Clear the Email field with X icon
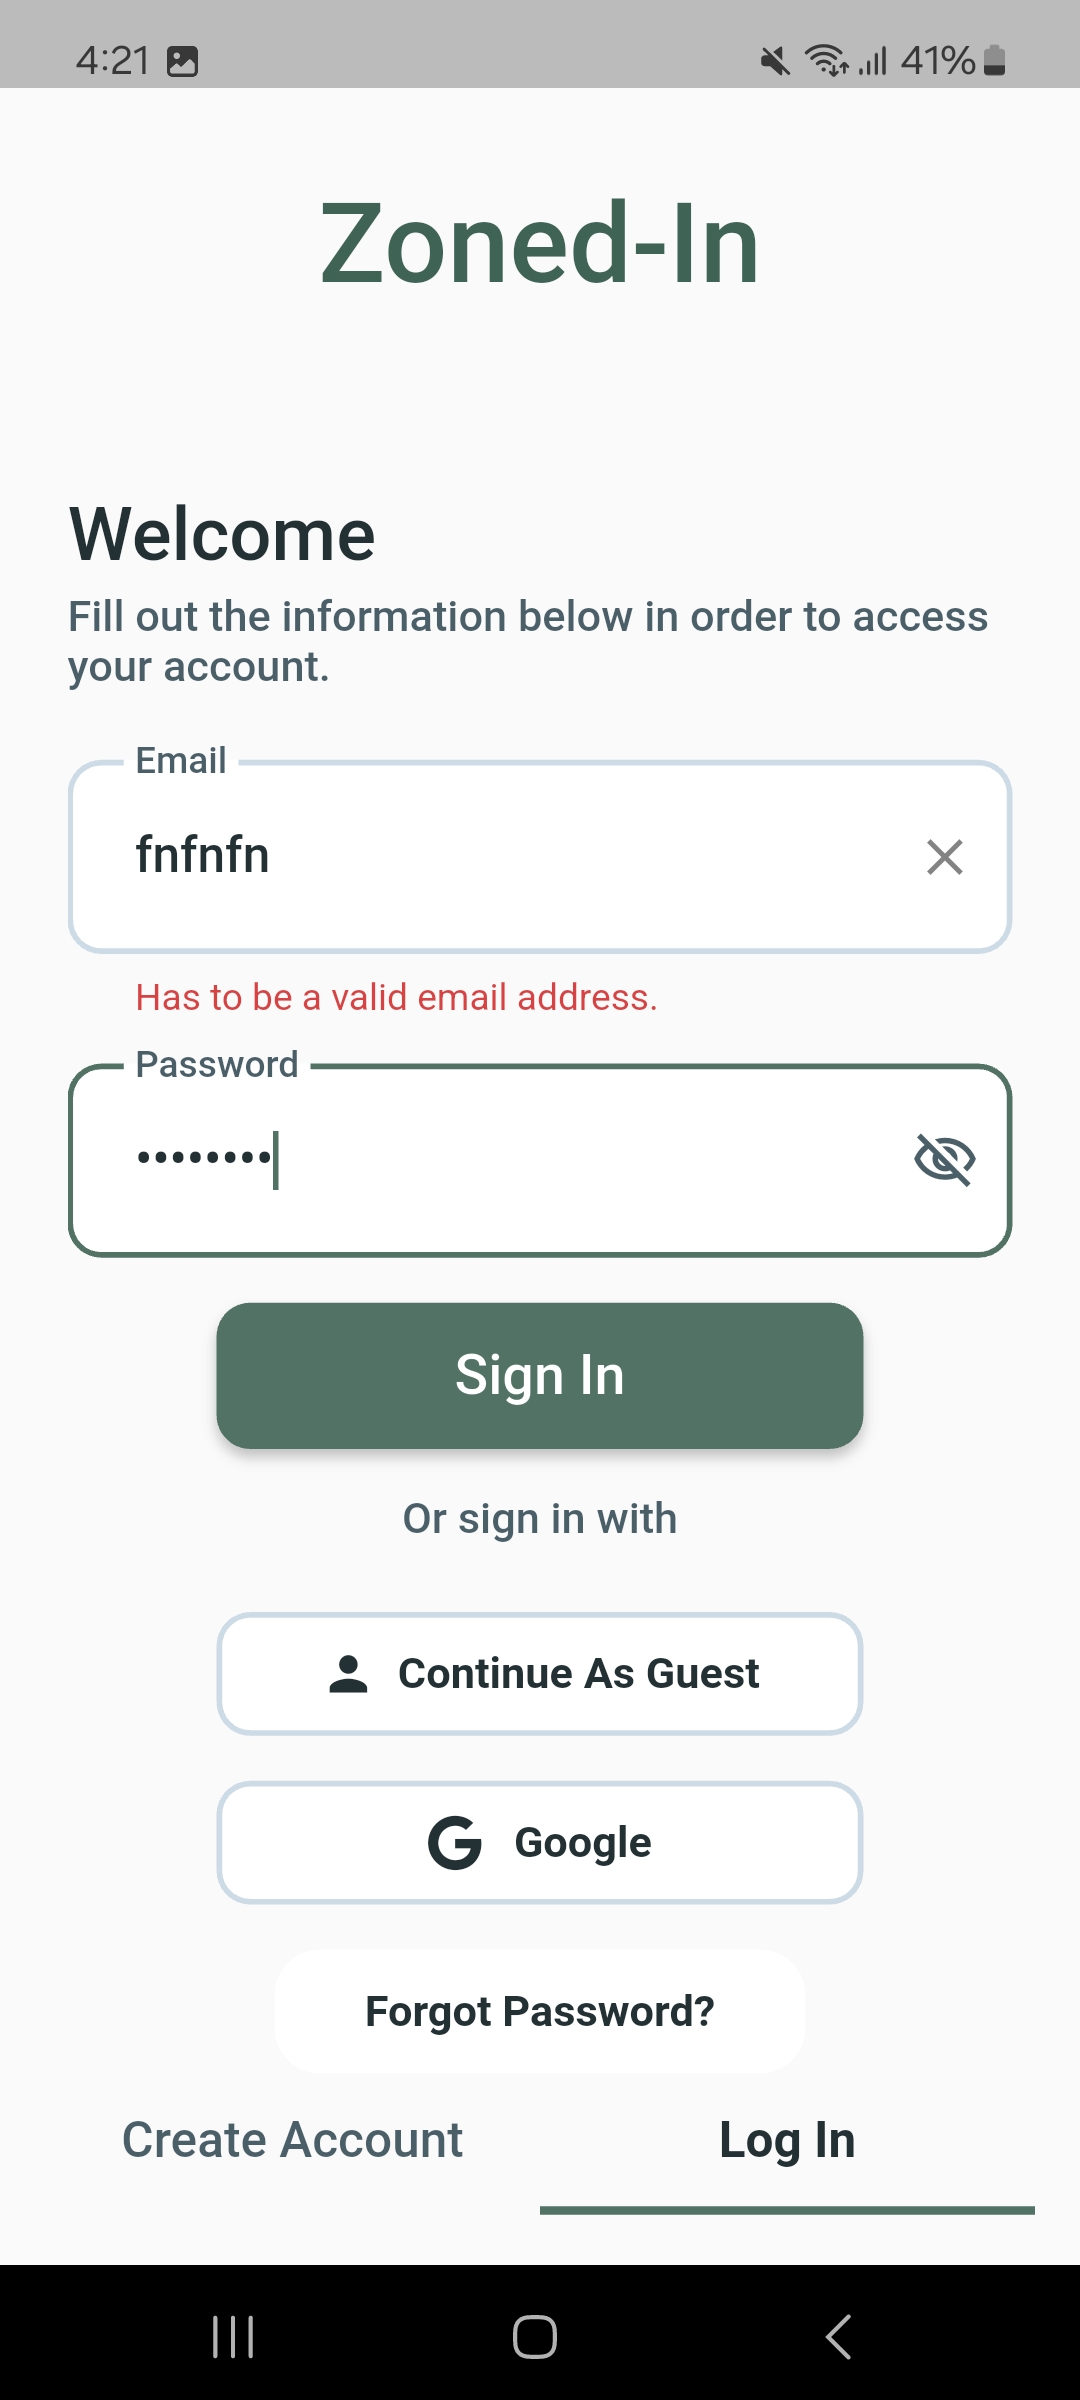Viewport: 1080px width, 2400px height. tap(944, 857)
